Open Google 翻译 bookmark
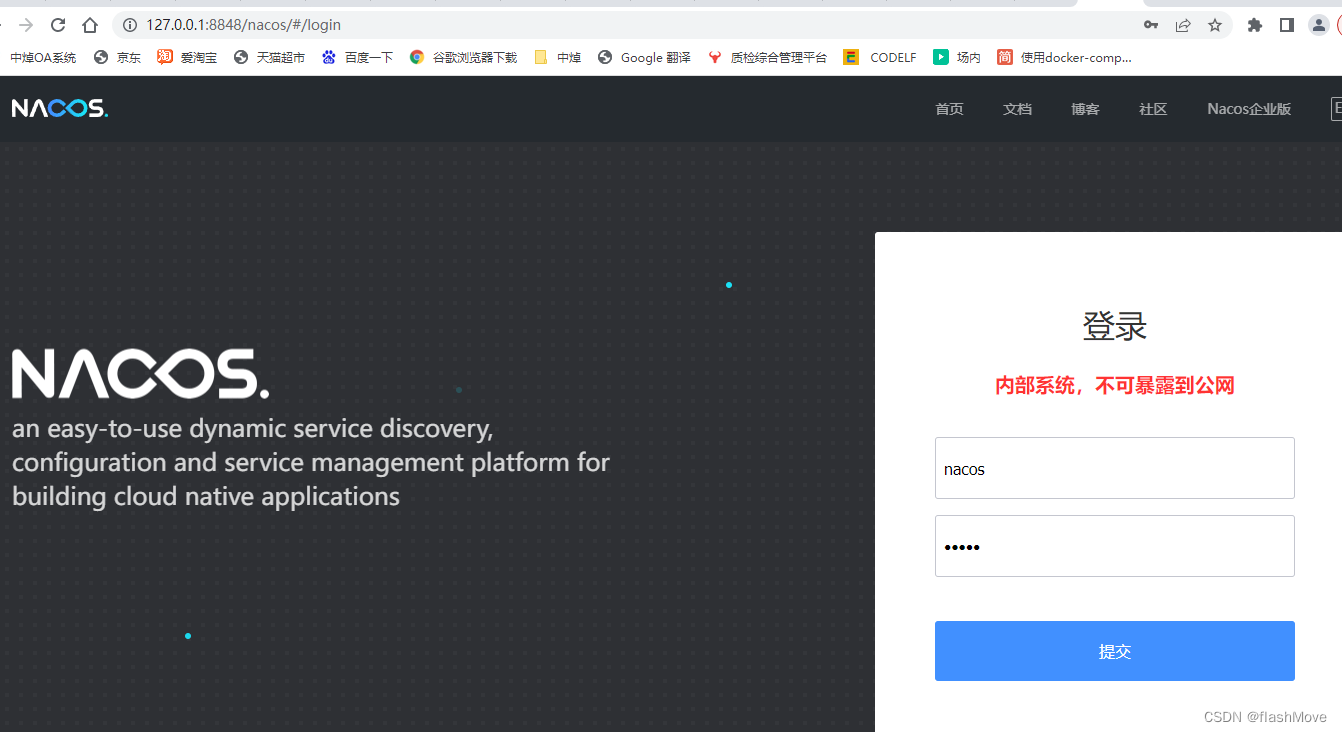Viewport: 1342px width, 732px height. (x=644, y=58)
